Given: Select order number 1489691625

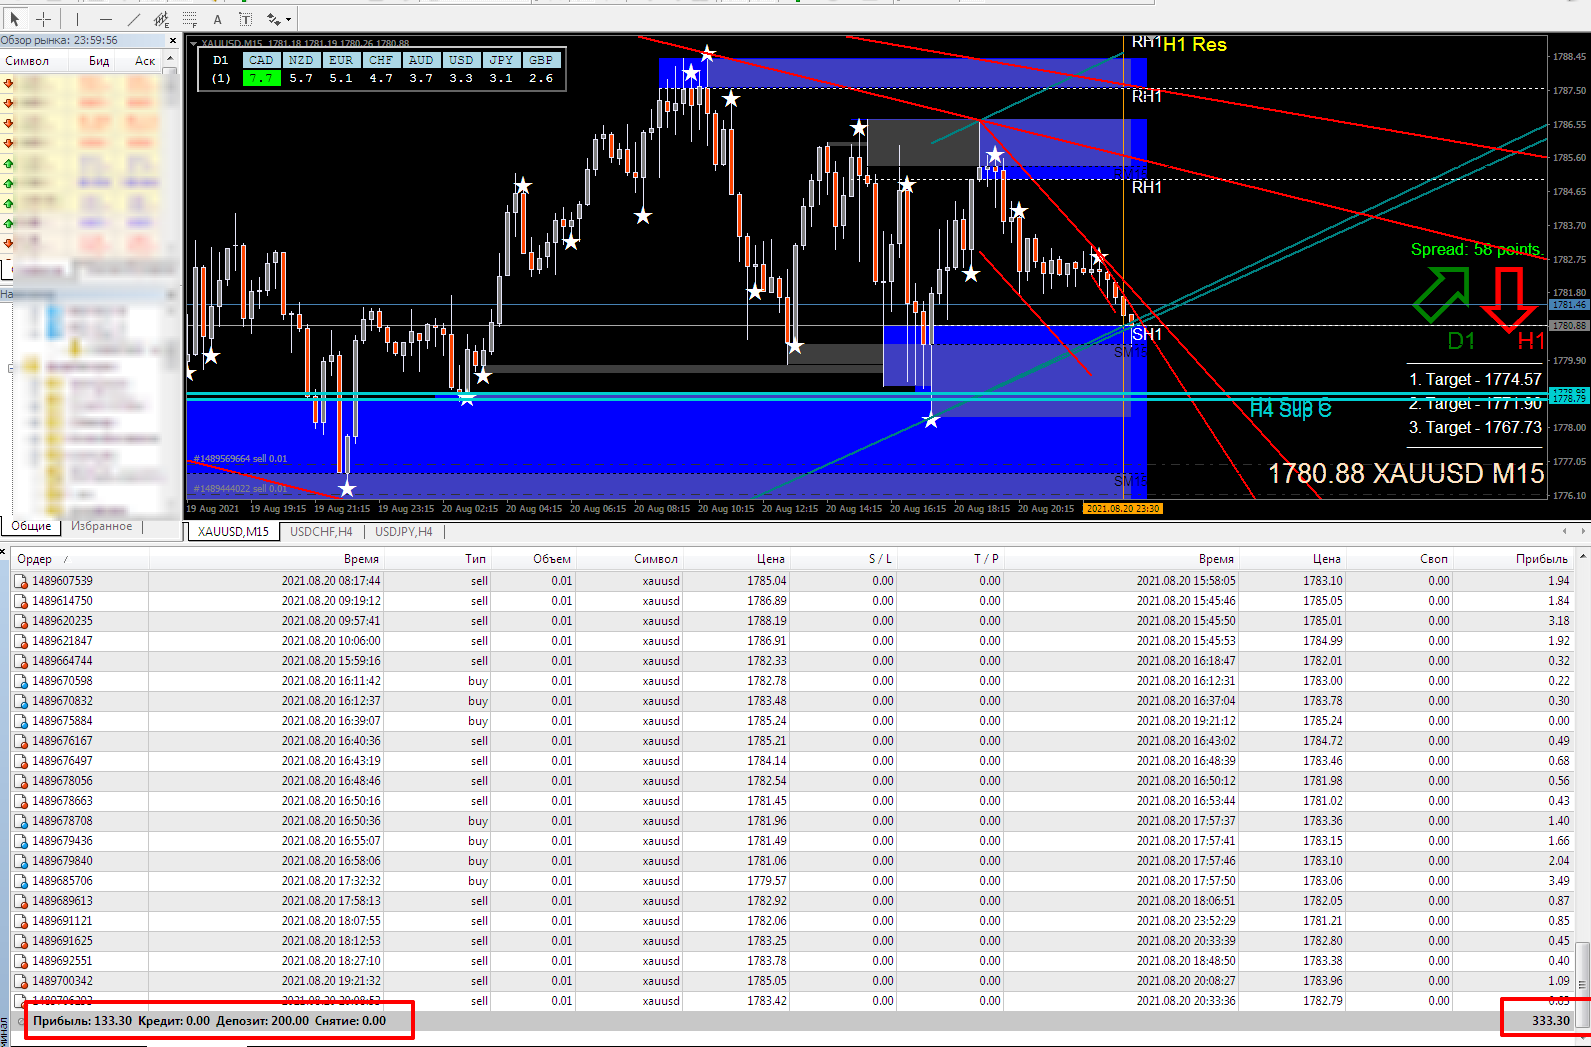Looking at the screenshot, I should coord(62,941).
